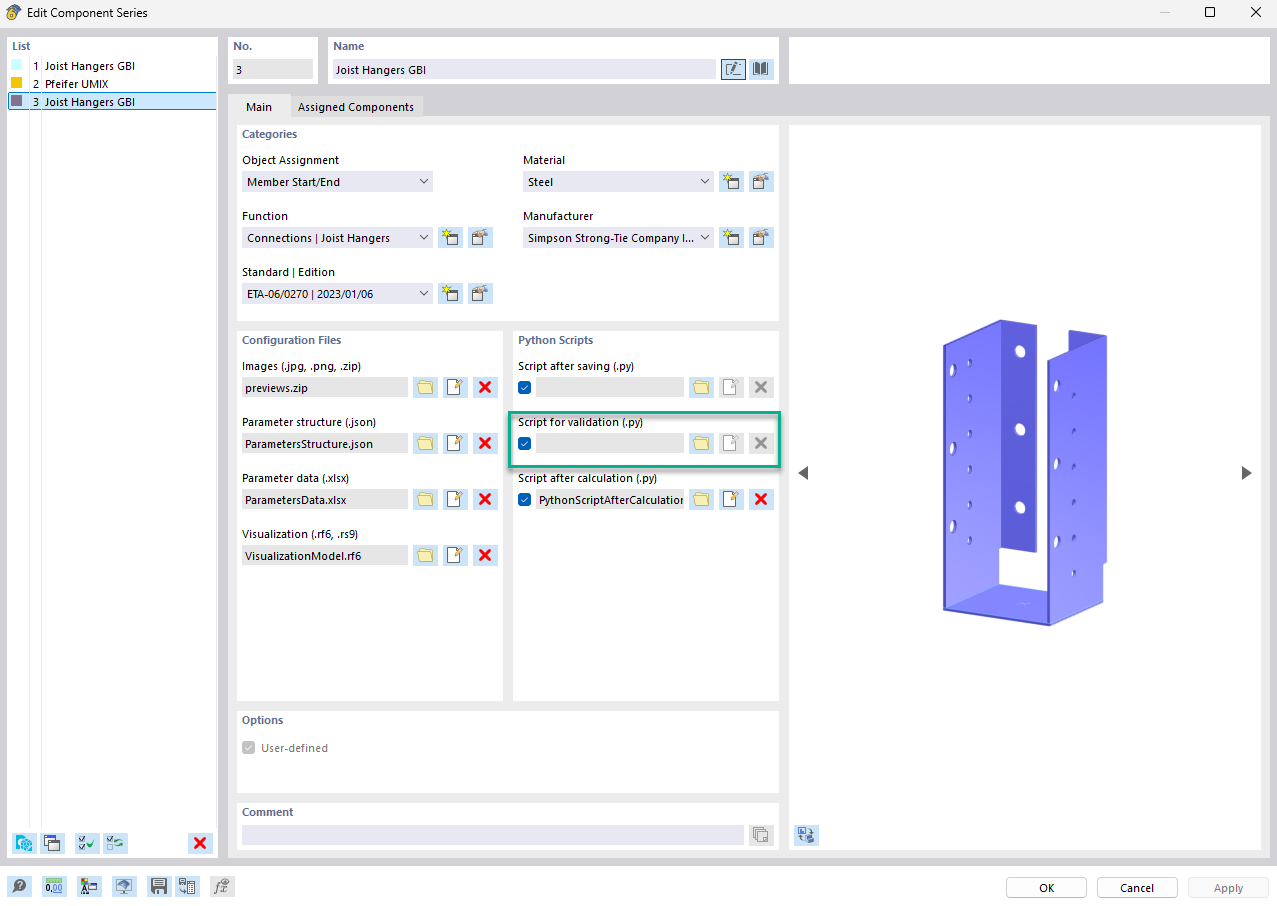Switch to Assigned Components tab

coord(356,107)
